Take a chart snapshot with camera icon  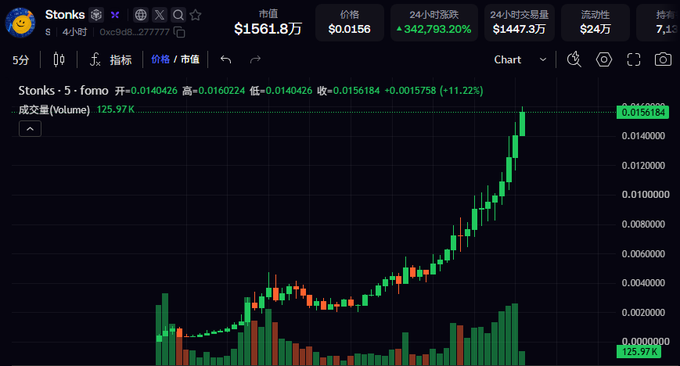click(663, 59)
